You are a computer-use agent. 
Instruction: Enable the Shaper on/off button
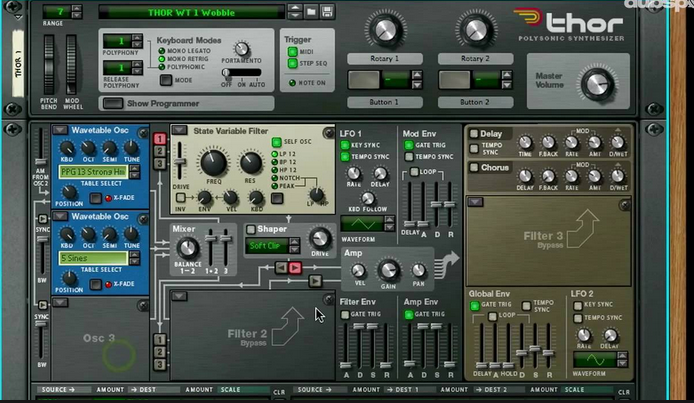[253, 230]
